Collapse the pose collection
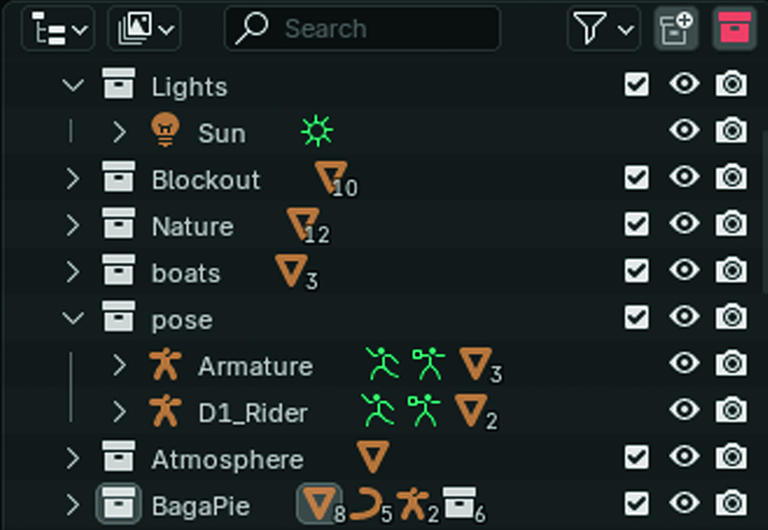This screenshot has height=530, width=768. click(73, 319)
